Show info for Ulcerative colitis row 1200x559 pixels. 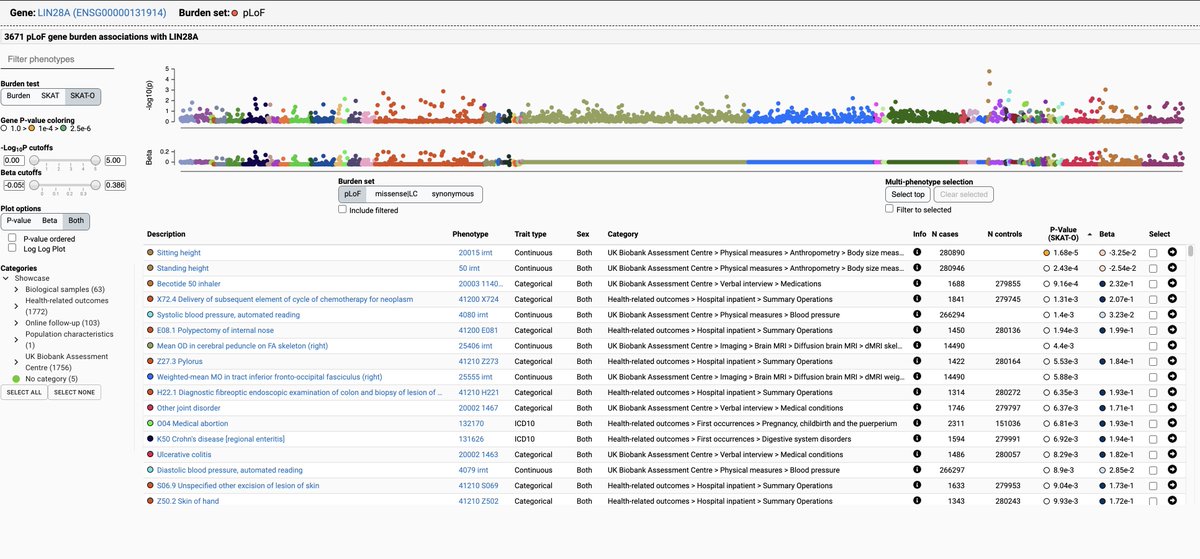click(x=917, y=454)
